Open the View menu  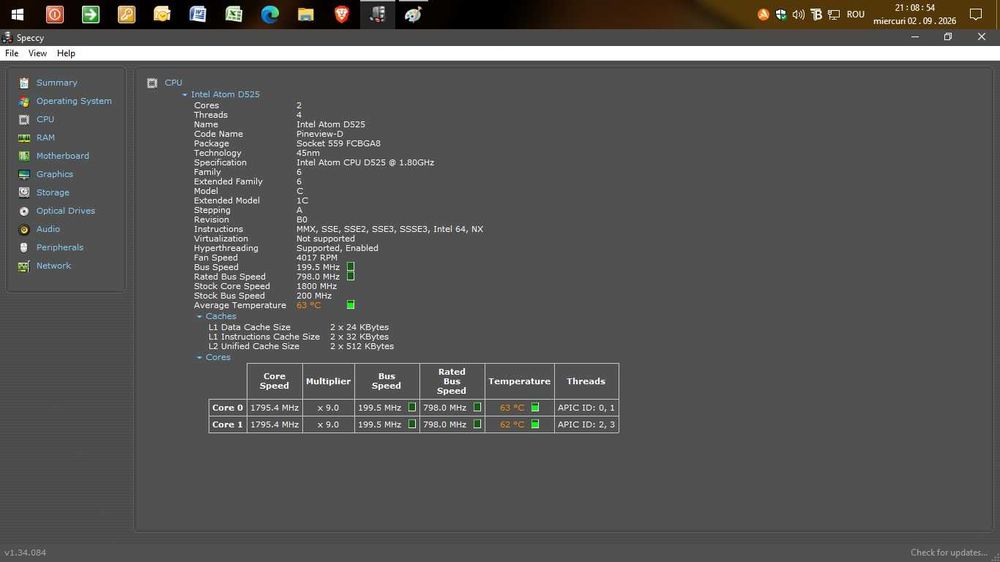pyautogui.click(x=37, y=53)
